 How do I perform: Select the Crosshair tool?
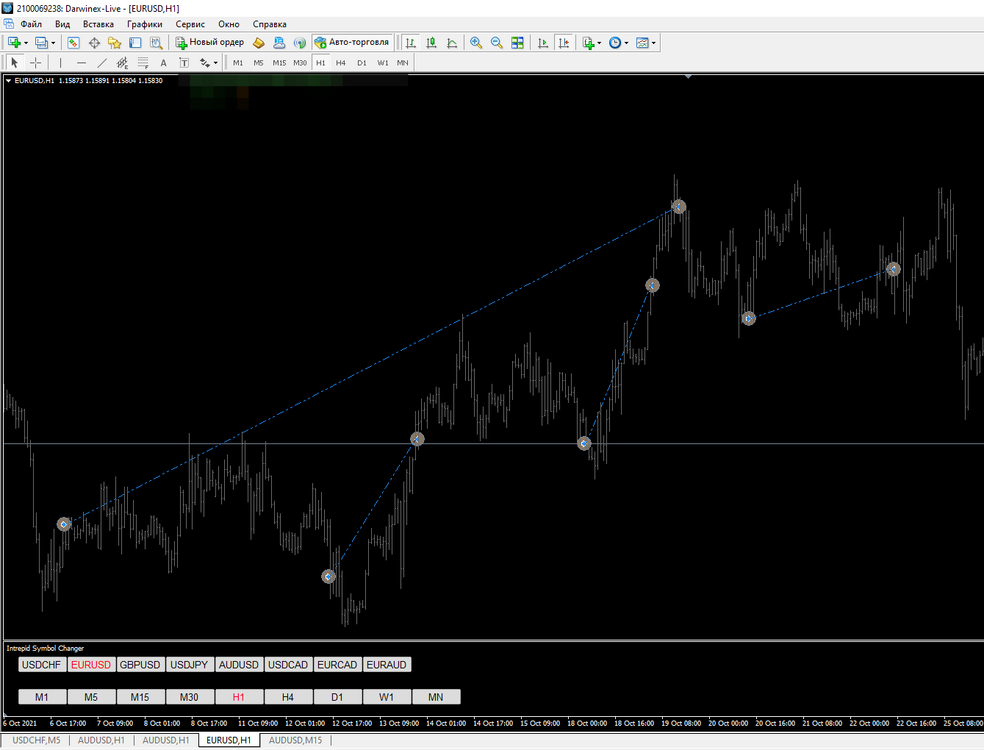coord(35,63)
